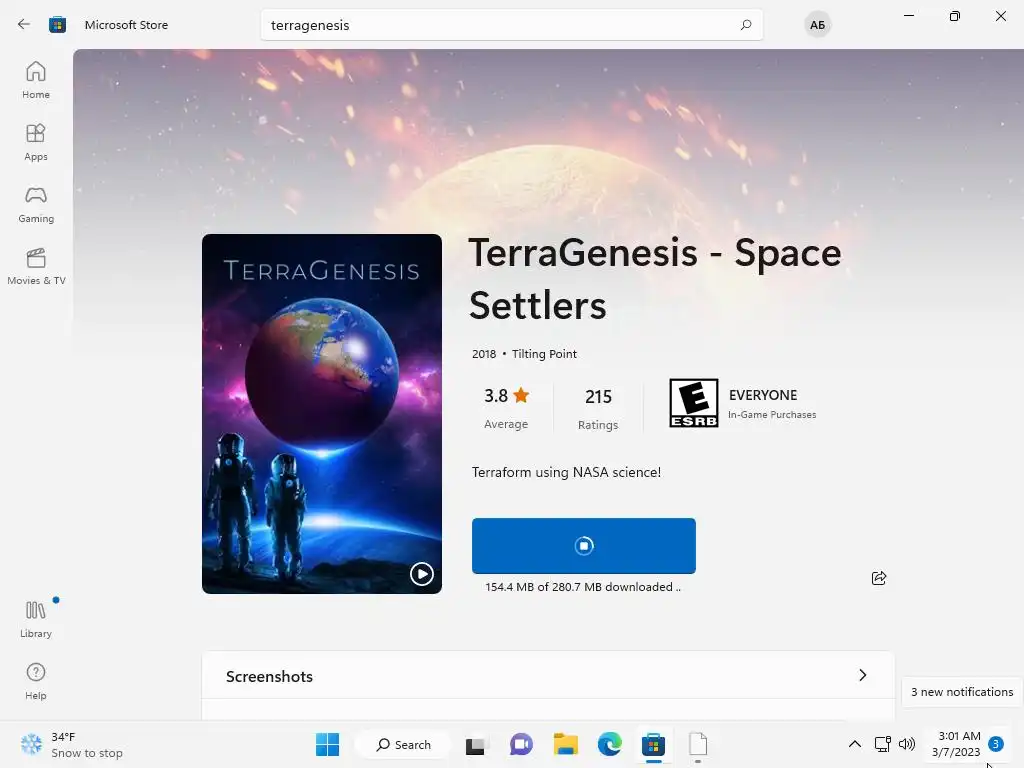1024x768 pixels.
Task: Click the Microsoft Store logo icon
Action: coord(57,25)
